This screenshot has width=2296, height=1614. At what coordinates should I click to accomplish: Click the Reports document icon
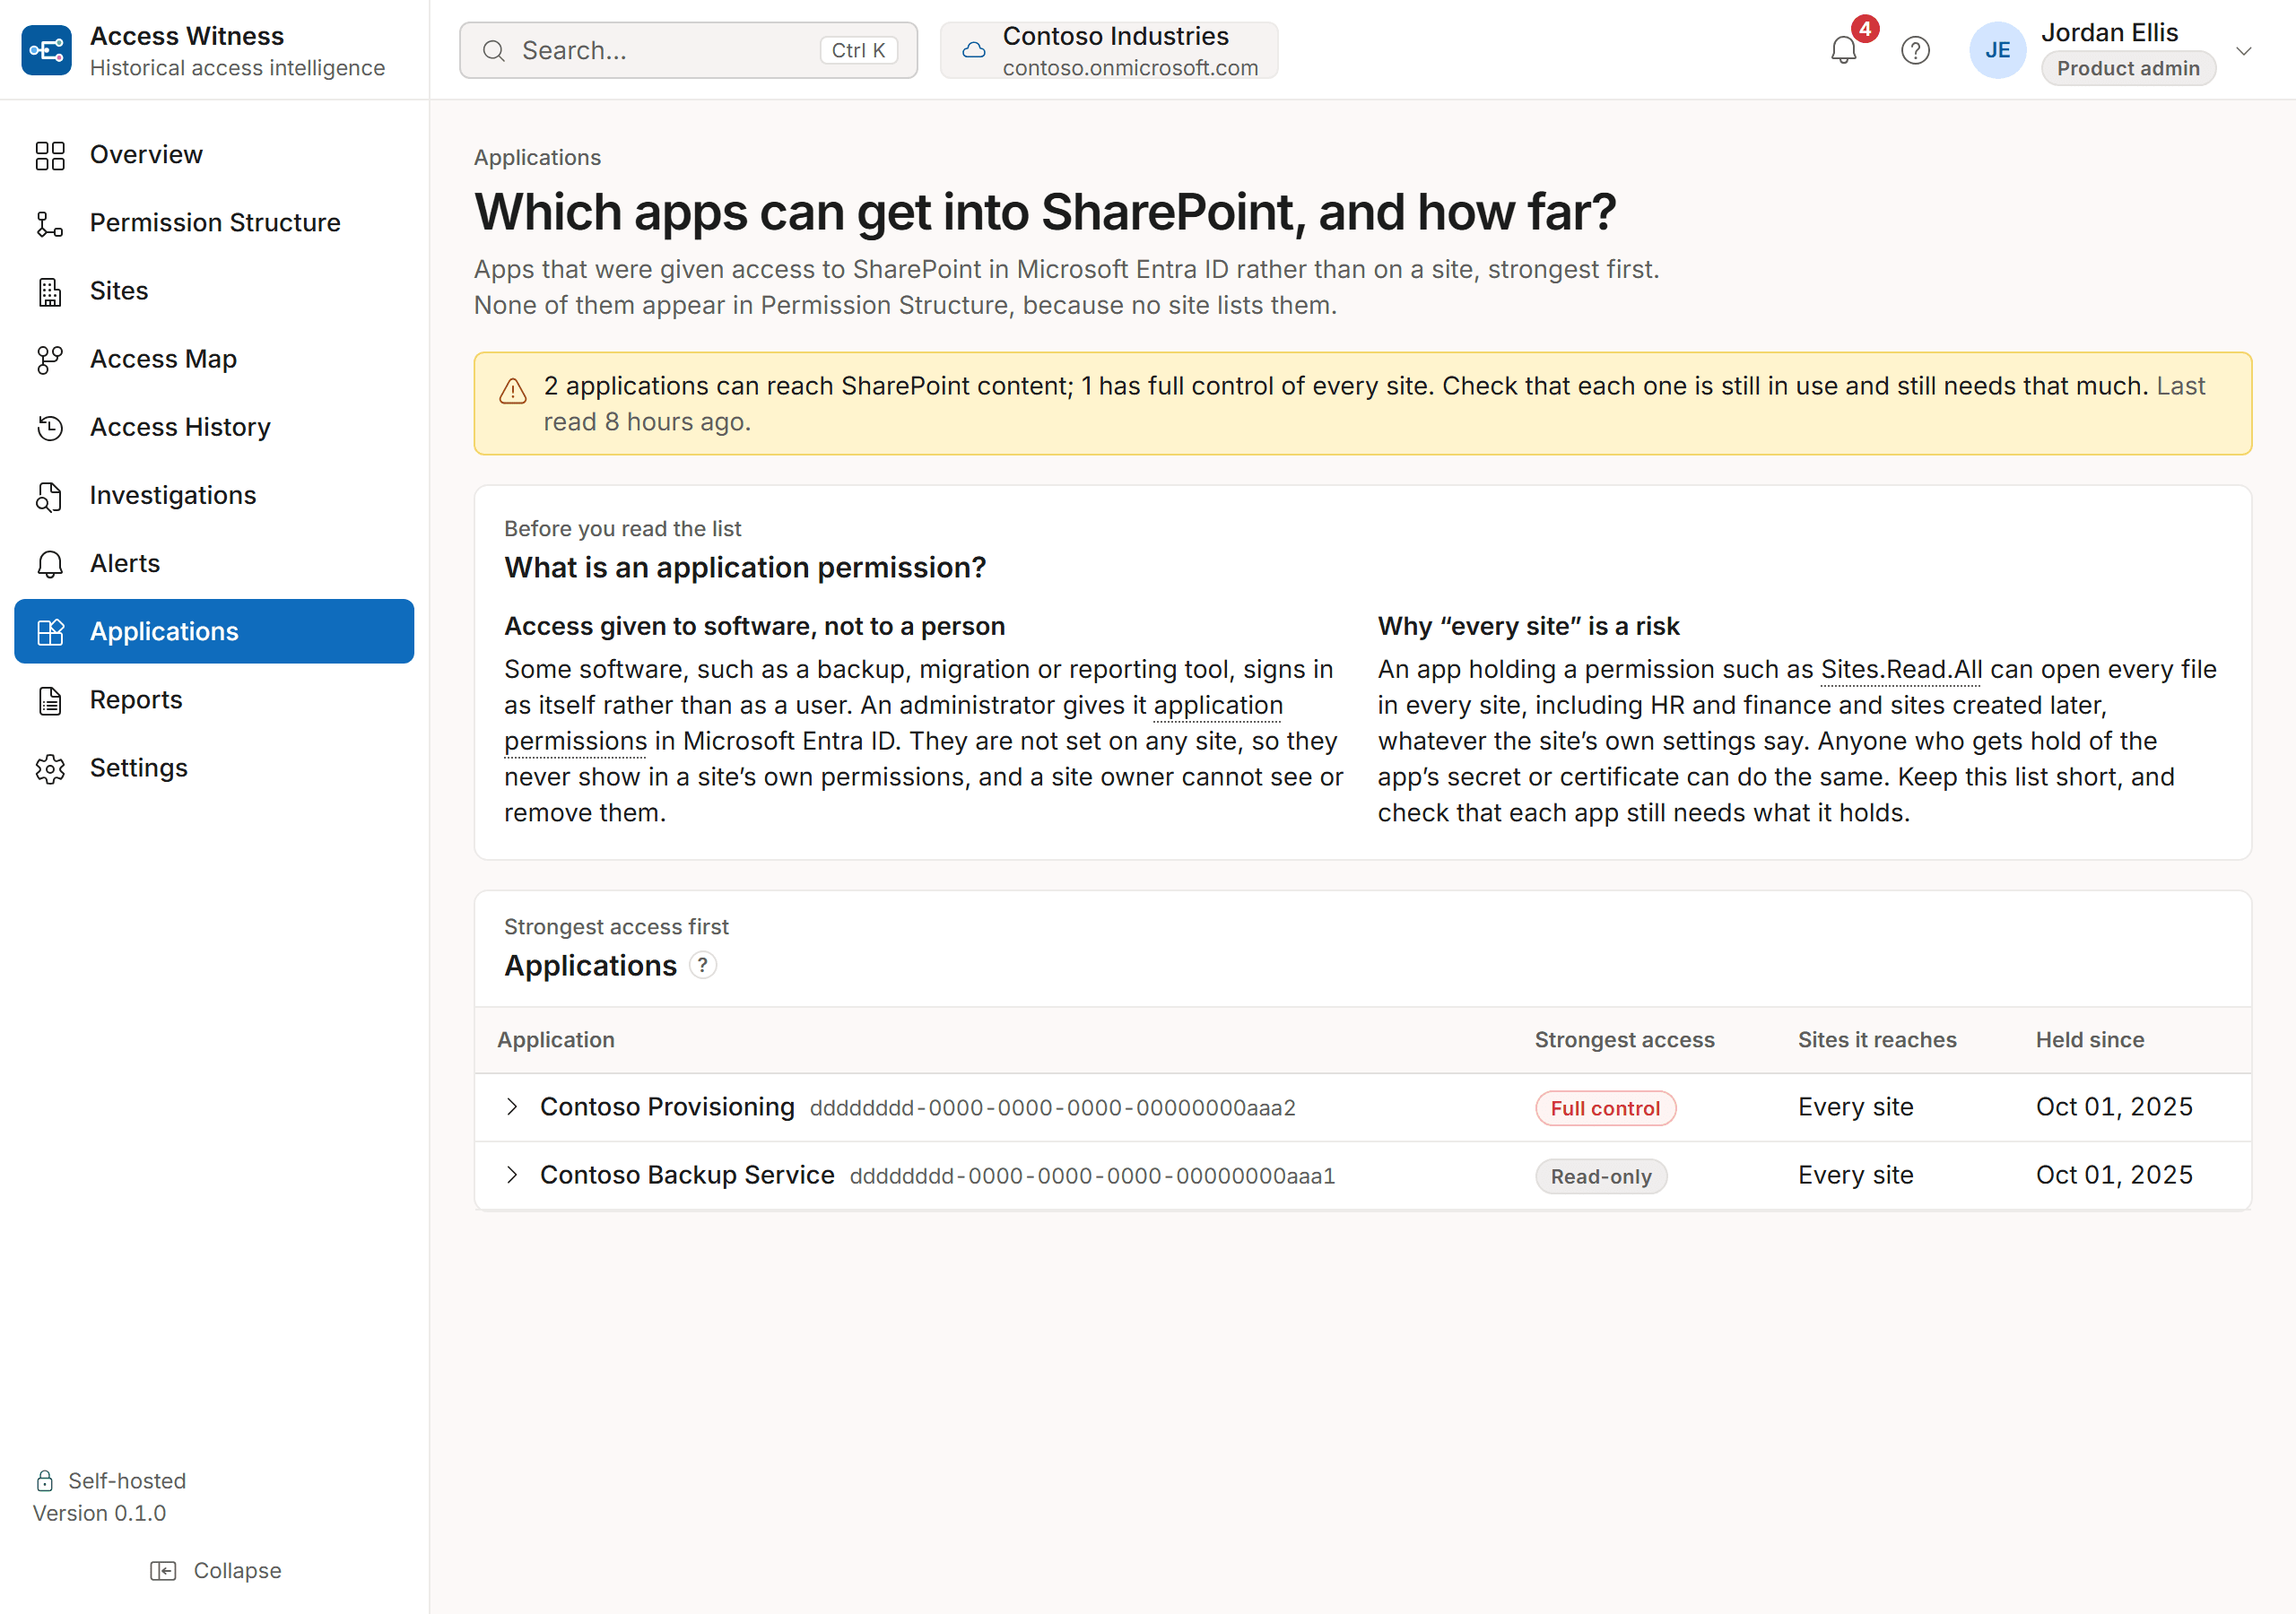(50, 700)
